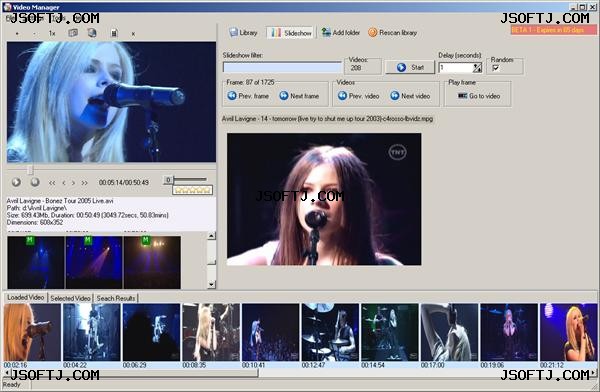Click the small x icon in player toolbar
600x392 pixels.
(x=133, y=34)
